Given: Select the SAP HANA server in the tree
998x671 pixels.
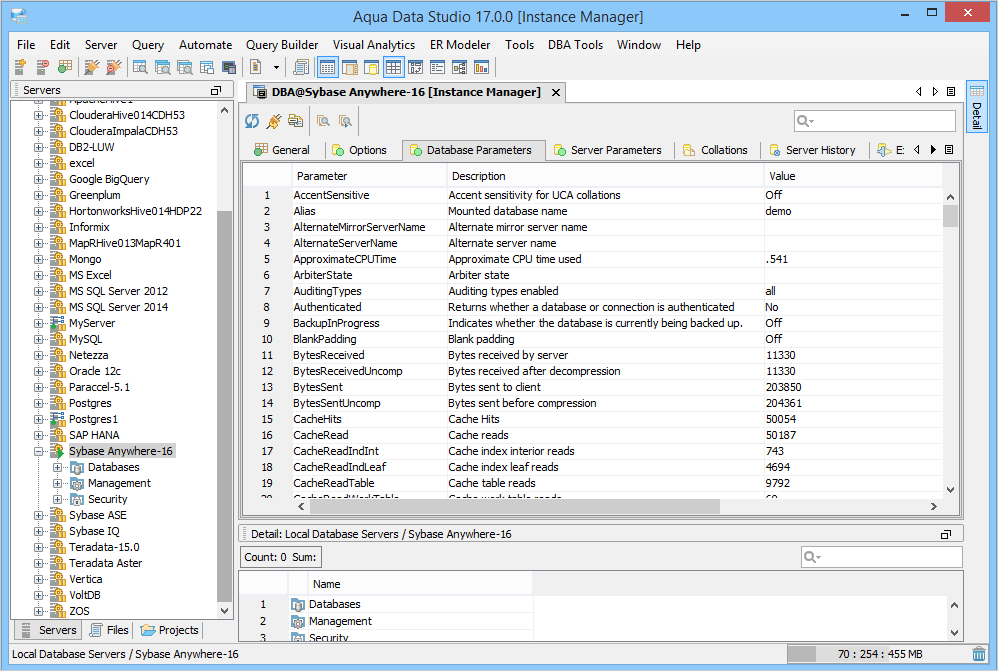Looking at the screenshot, I should tap(94, 435).
